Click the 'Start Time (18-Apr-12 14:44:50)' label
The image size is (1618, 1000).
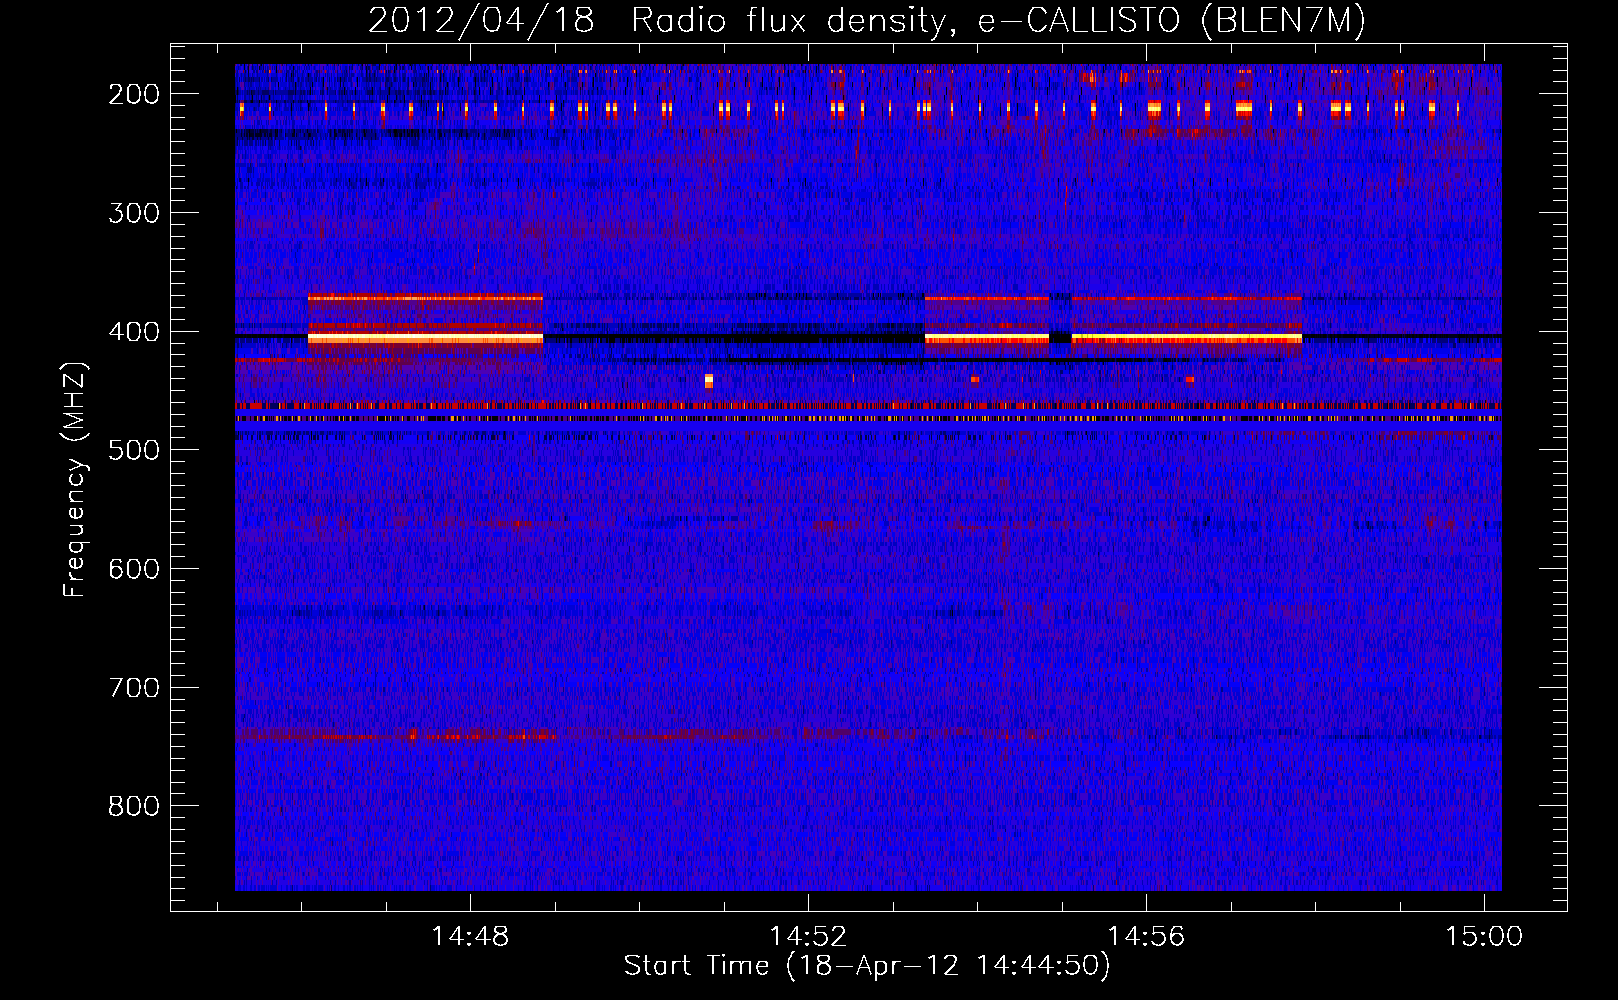click(867, 966)
